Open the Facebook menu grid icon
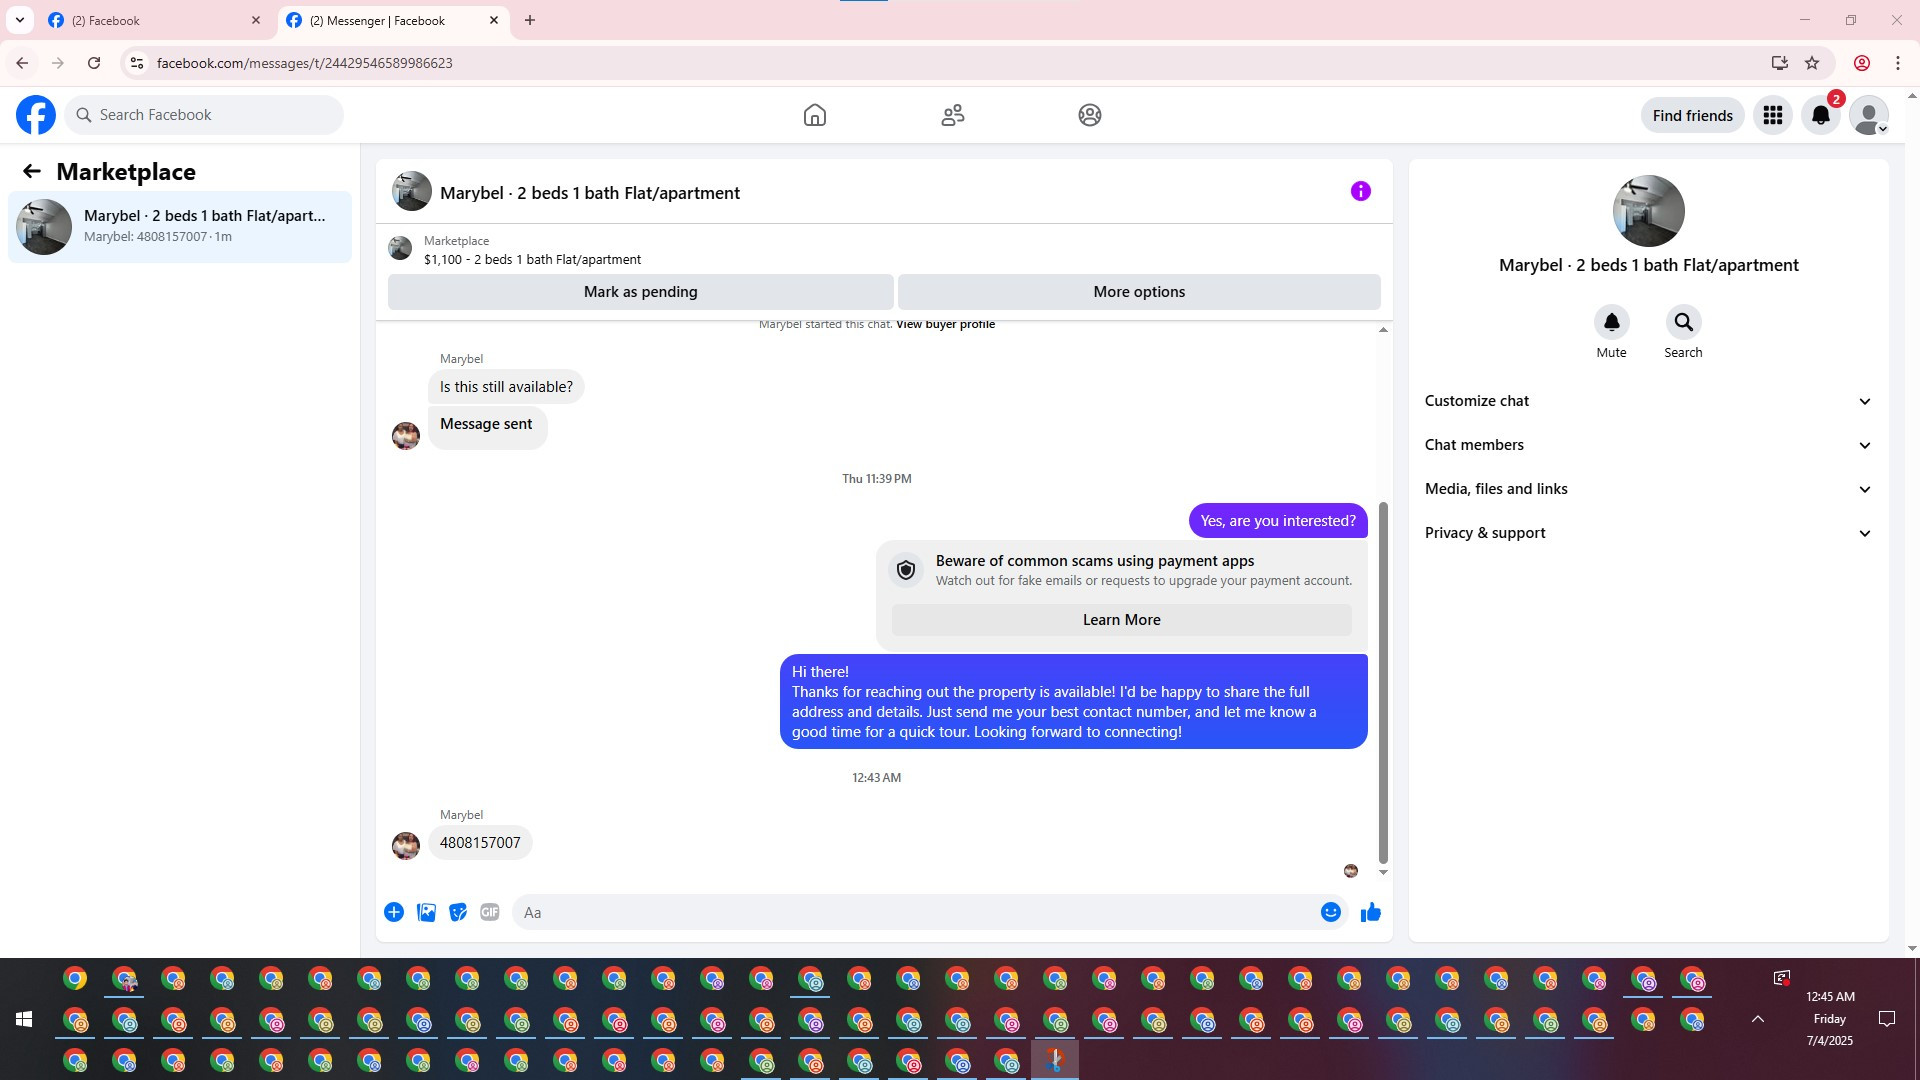 pyautogui.click(x=1772, y=115)
